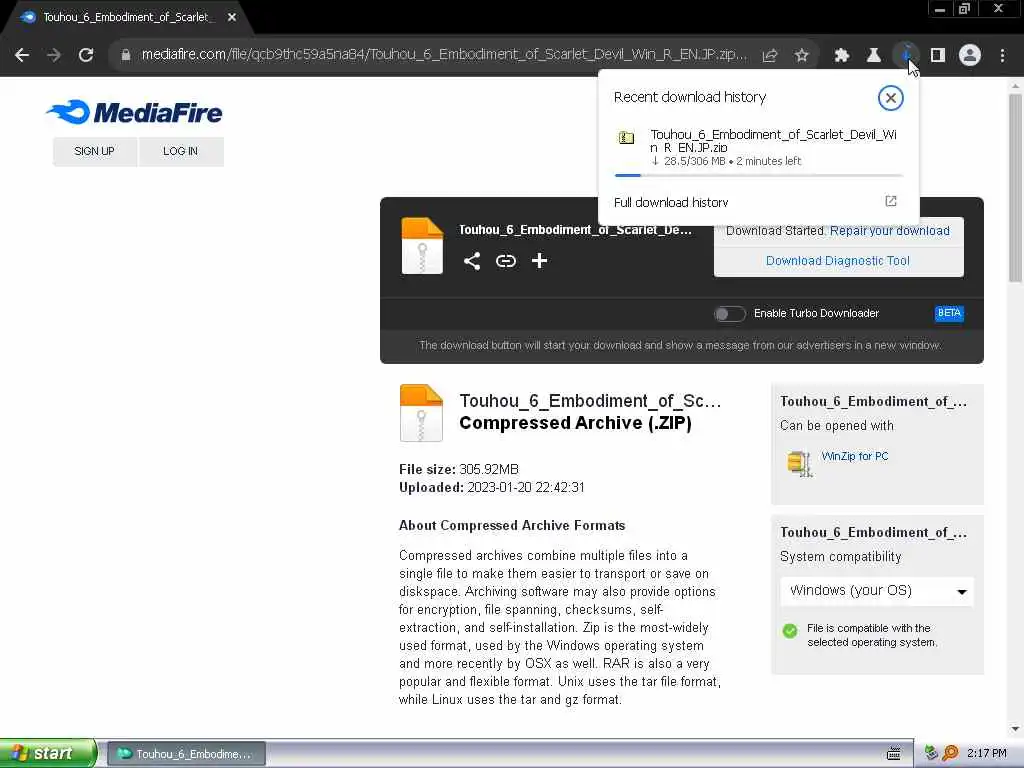Image resolution: width=1024 pixels, height=768 pixels.
Task: Open the Chrome three-dot menu
Action: point(1002,56)
